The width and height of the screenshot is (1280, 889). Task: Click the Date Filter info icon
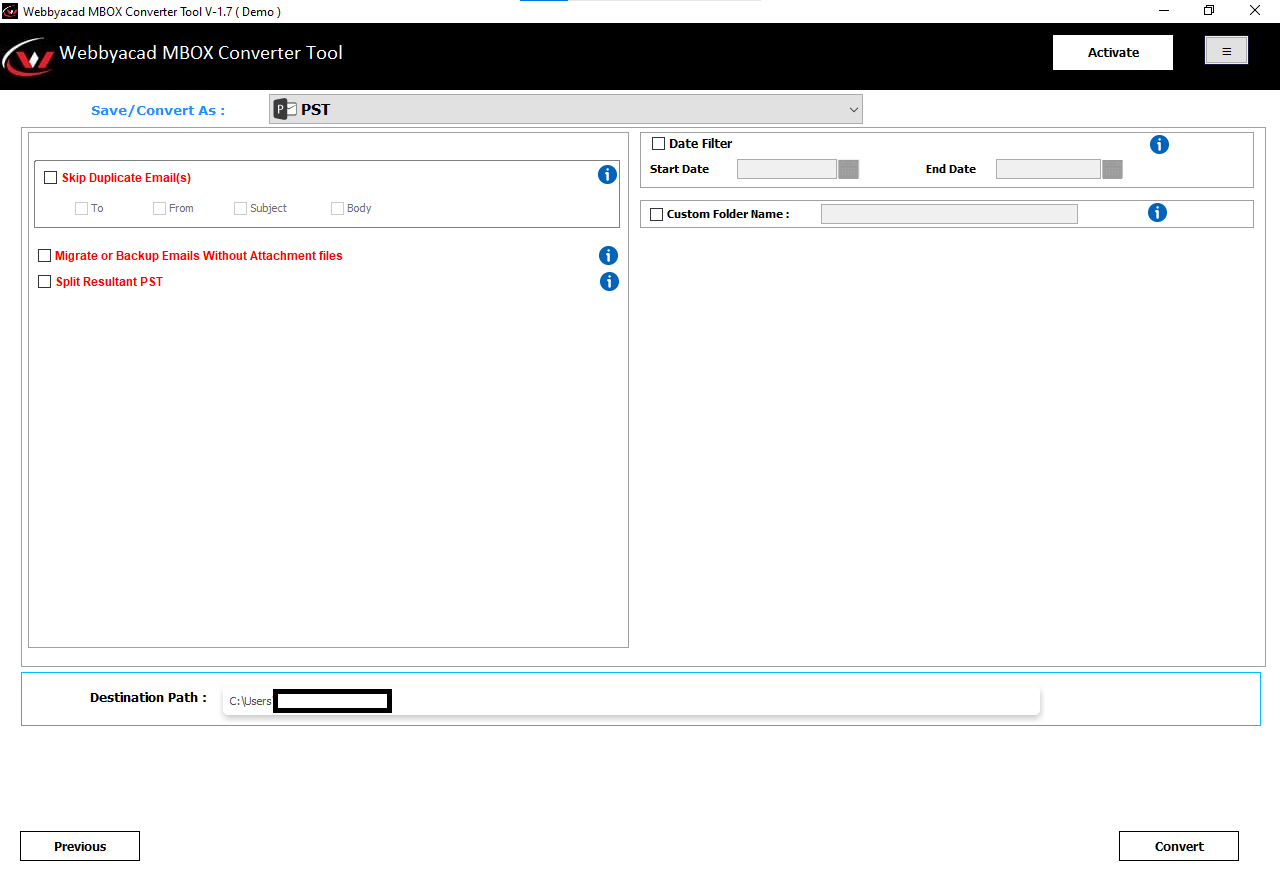(x=1159, y=145)
